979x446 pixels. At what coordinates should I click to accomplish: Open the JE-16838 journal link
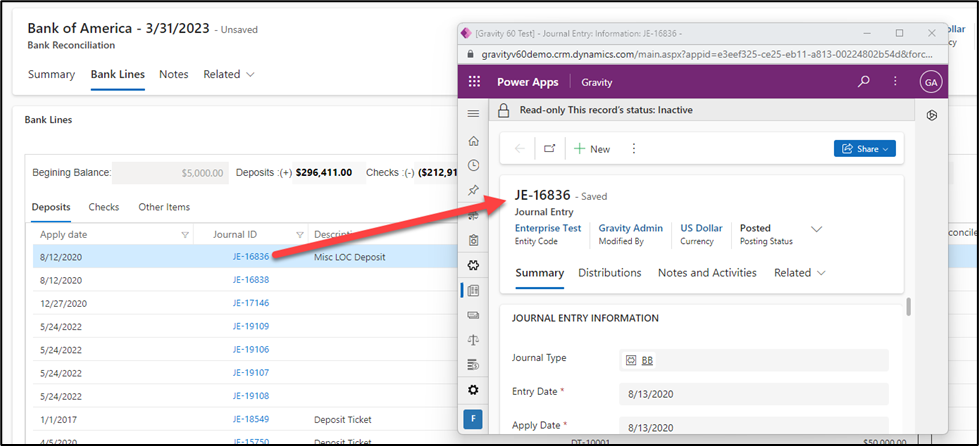[x=251, y=280]
